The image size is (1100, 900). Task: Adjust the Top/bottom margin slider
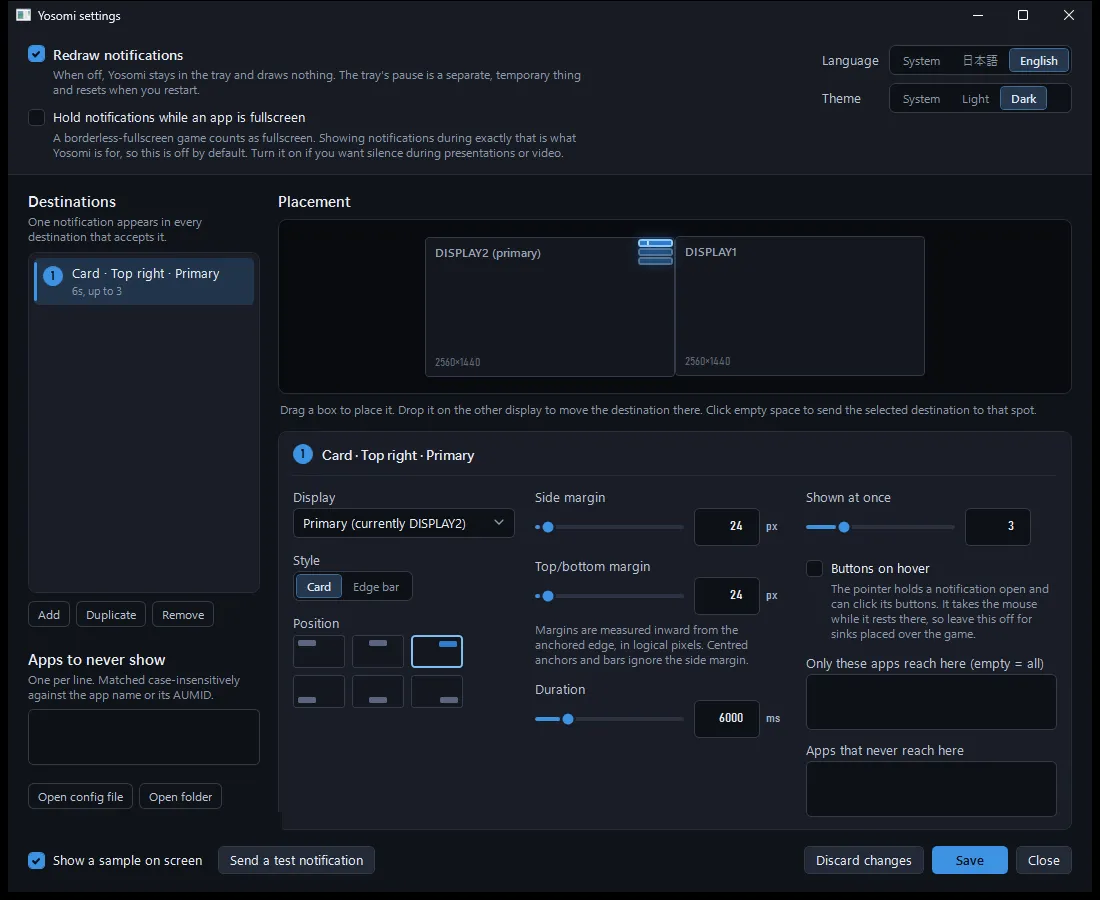coord(609,596)
